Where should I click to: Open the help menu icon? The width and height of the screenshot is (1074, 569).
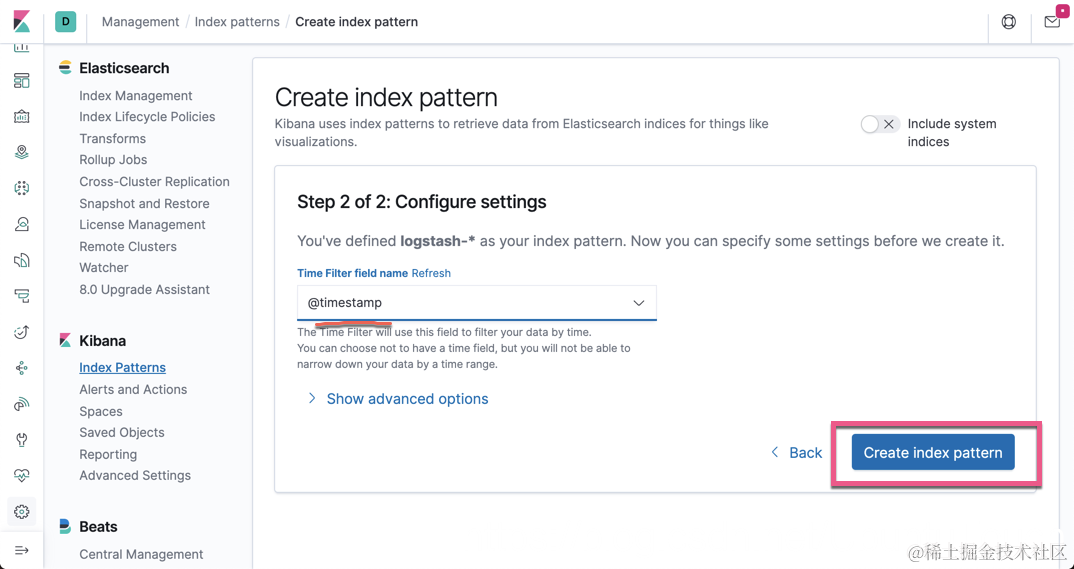tap(1008, 21)
